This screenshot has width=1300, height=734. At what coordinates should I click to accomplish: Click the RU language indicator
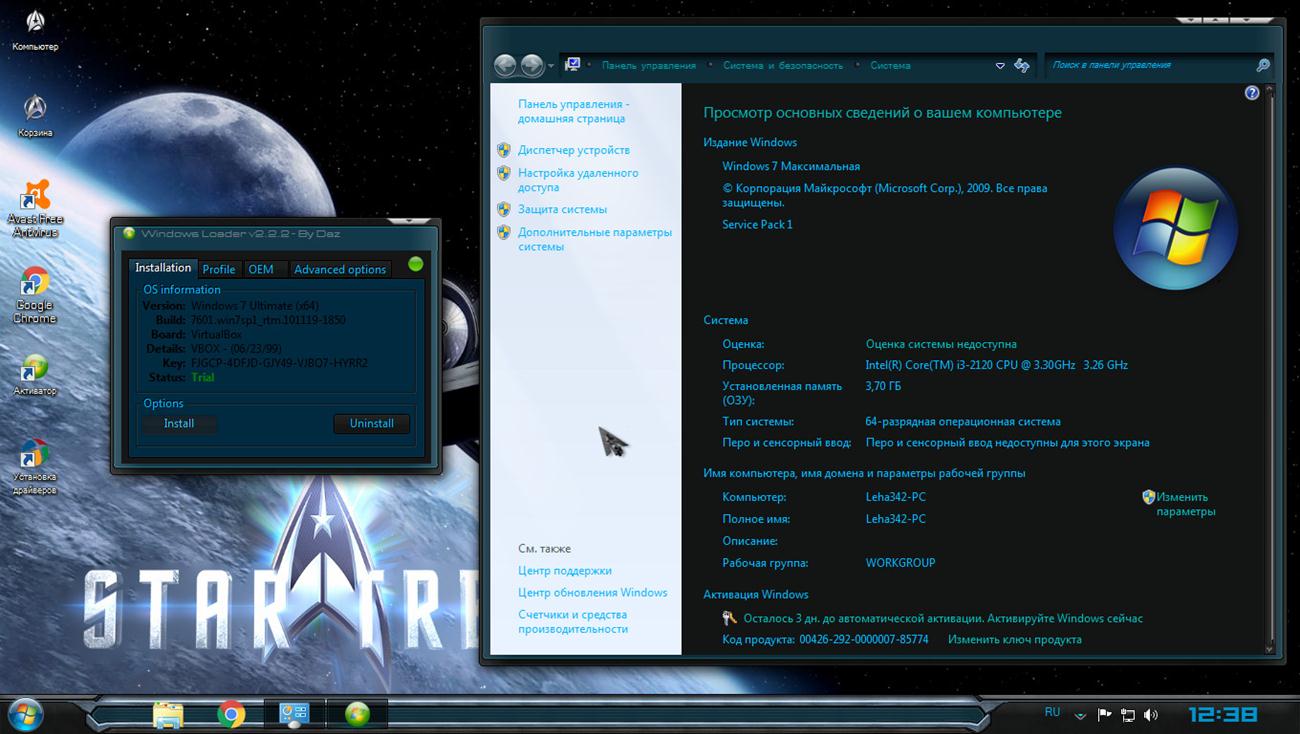tap(1052, 712)
